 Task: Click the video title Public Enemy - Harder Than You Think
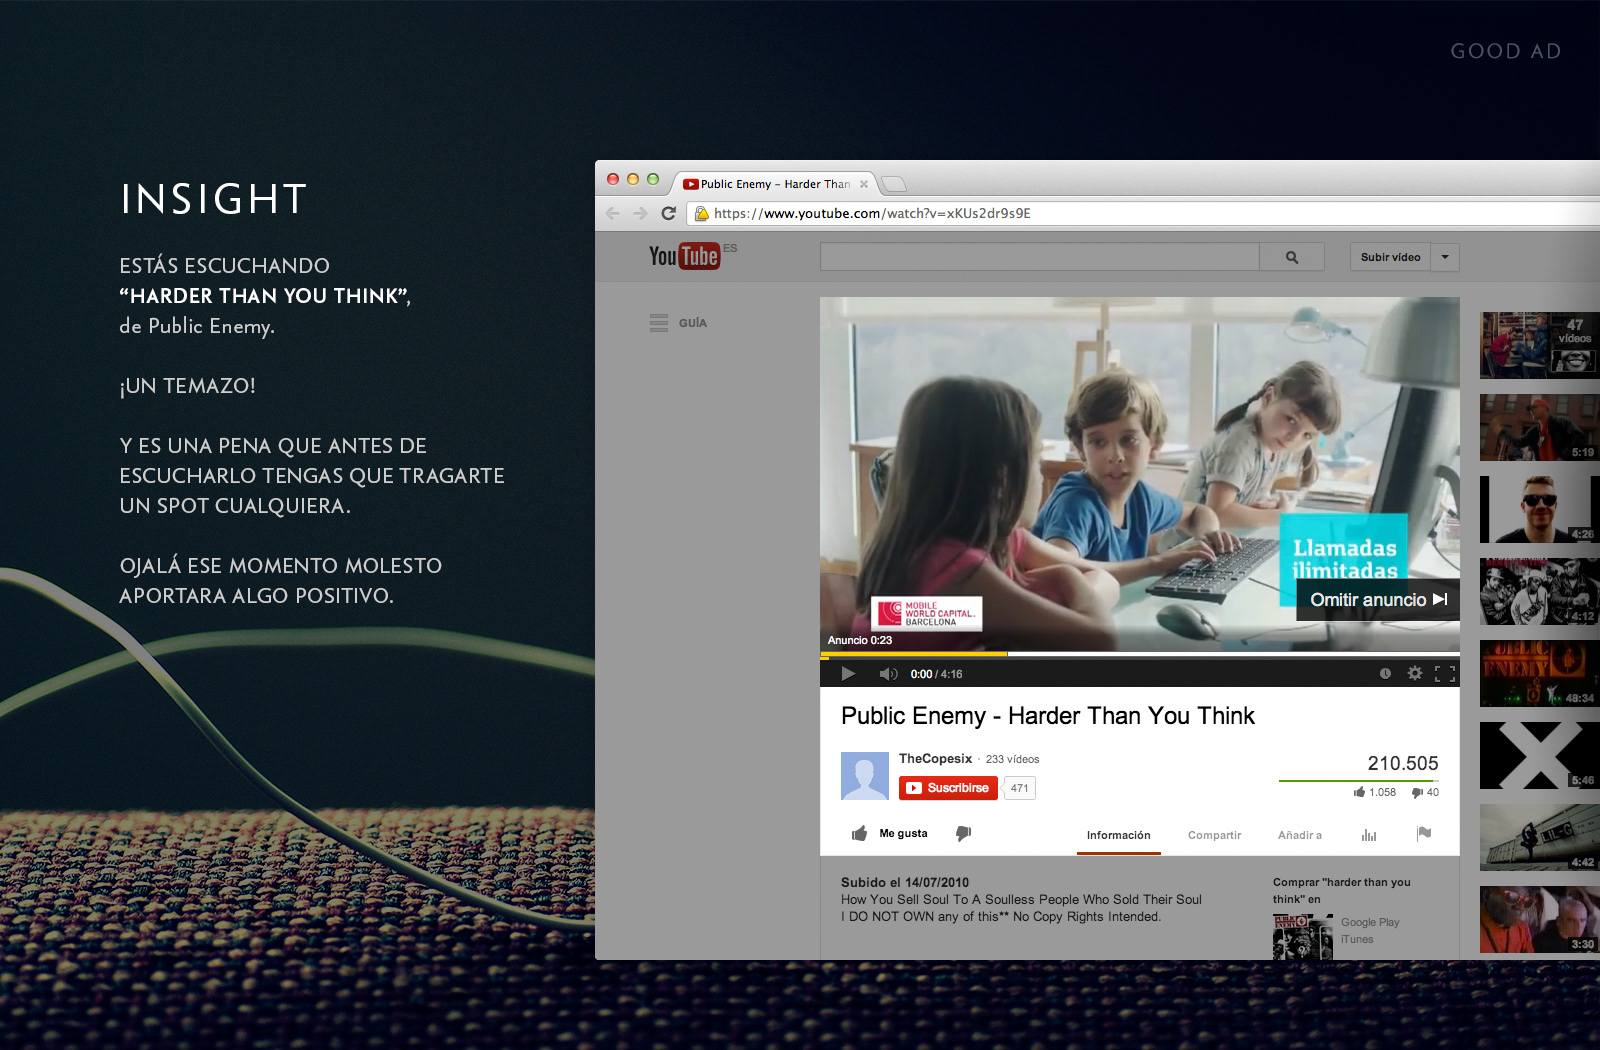[x=1048, y=716]
